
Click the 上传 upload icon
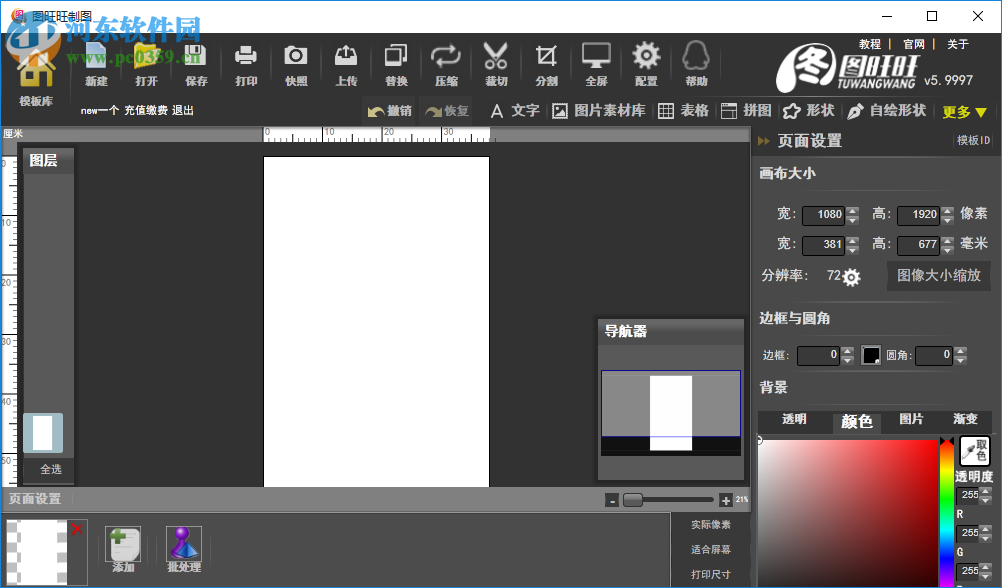[346, 56]
